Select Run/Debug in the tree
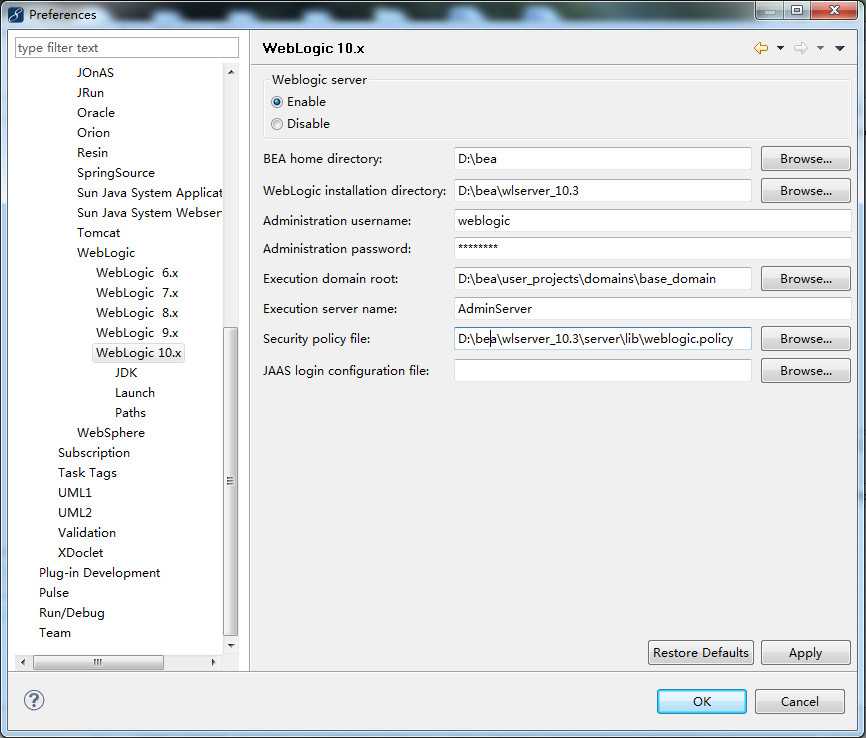Screen dimensions: 866x738 (71, 613)
